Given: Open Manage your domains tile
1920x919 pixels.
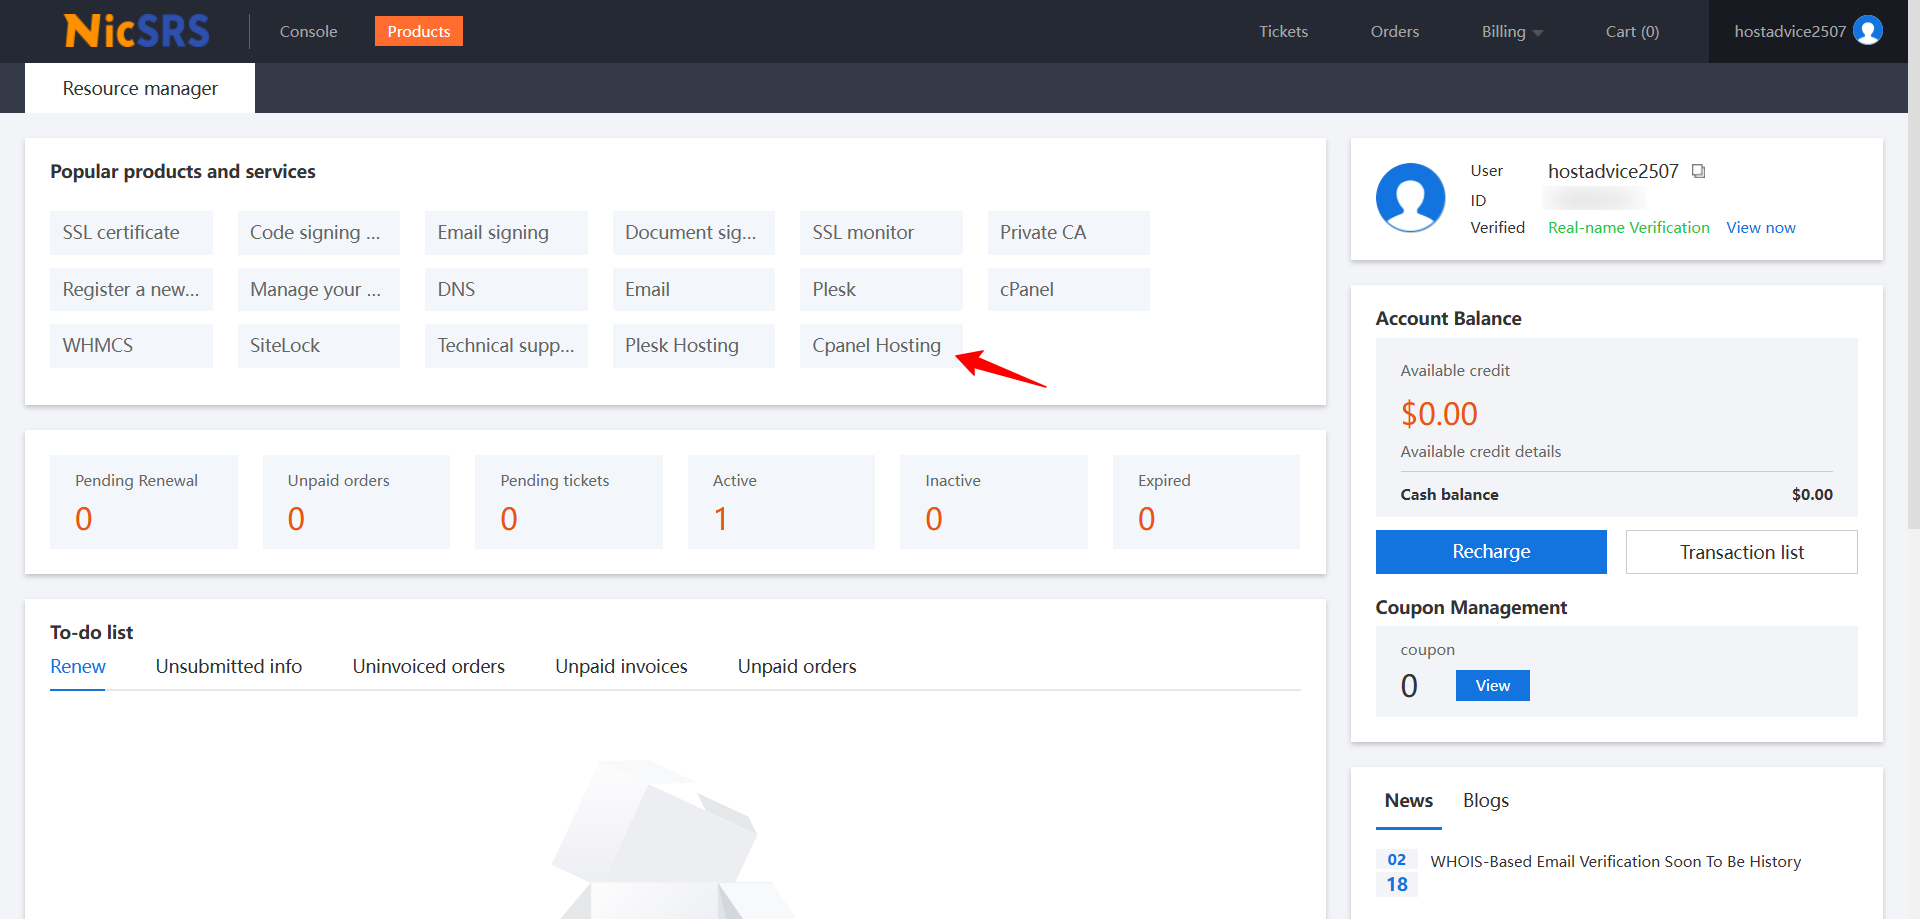Looking at the screenshot, I should tap(319, 289).
